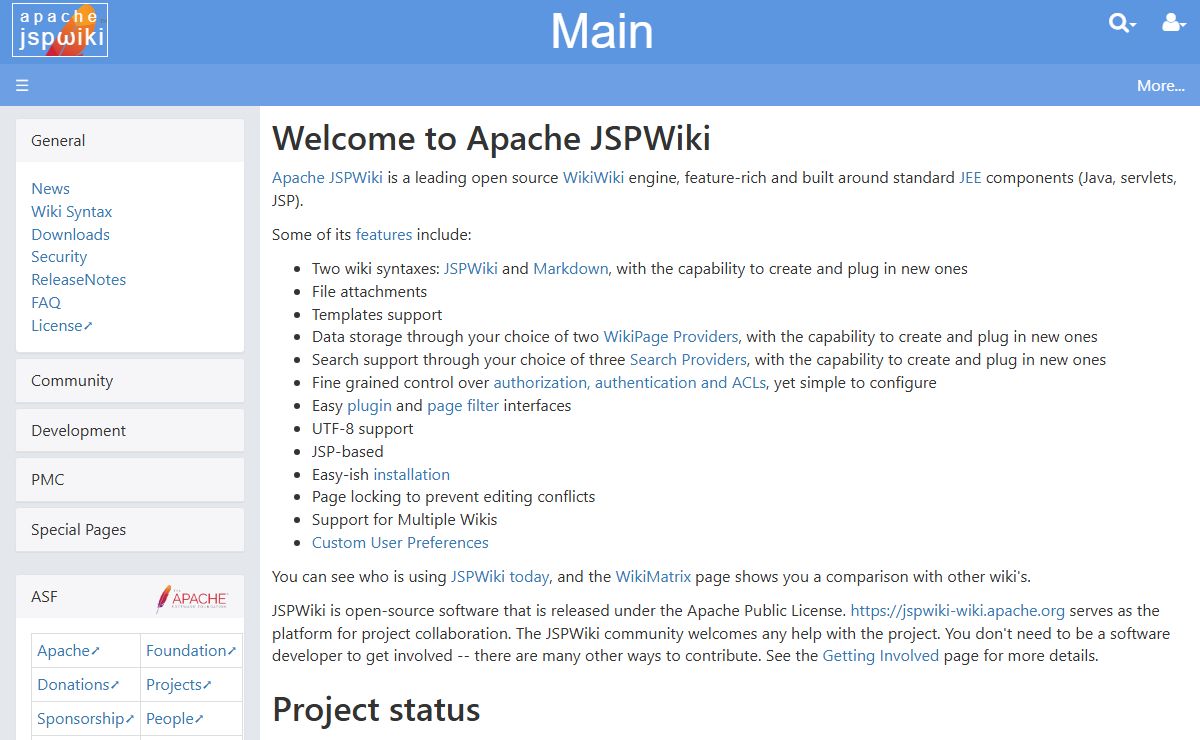The height and width of the screenshot is (740, 1200).
Task: Open the News sidebar link
Action: (50, 189)
